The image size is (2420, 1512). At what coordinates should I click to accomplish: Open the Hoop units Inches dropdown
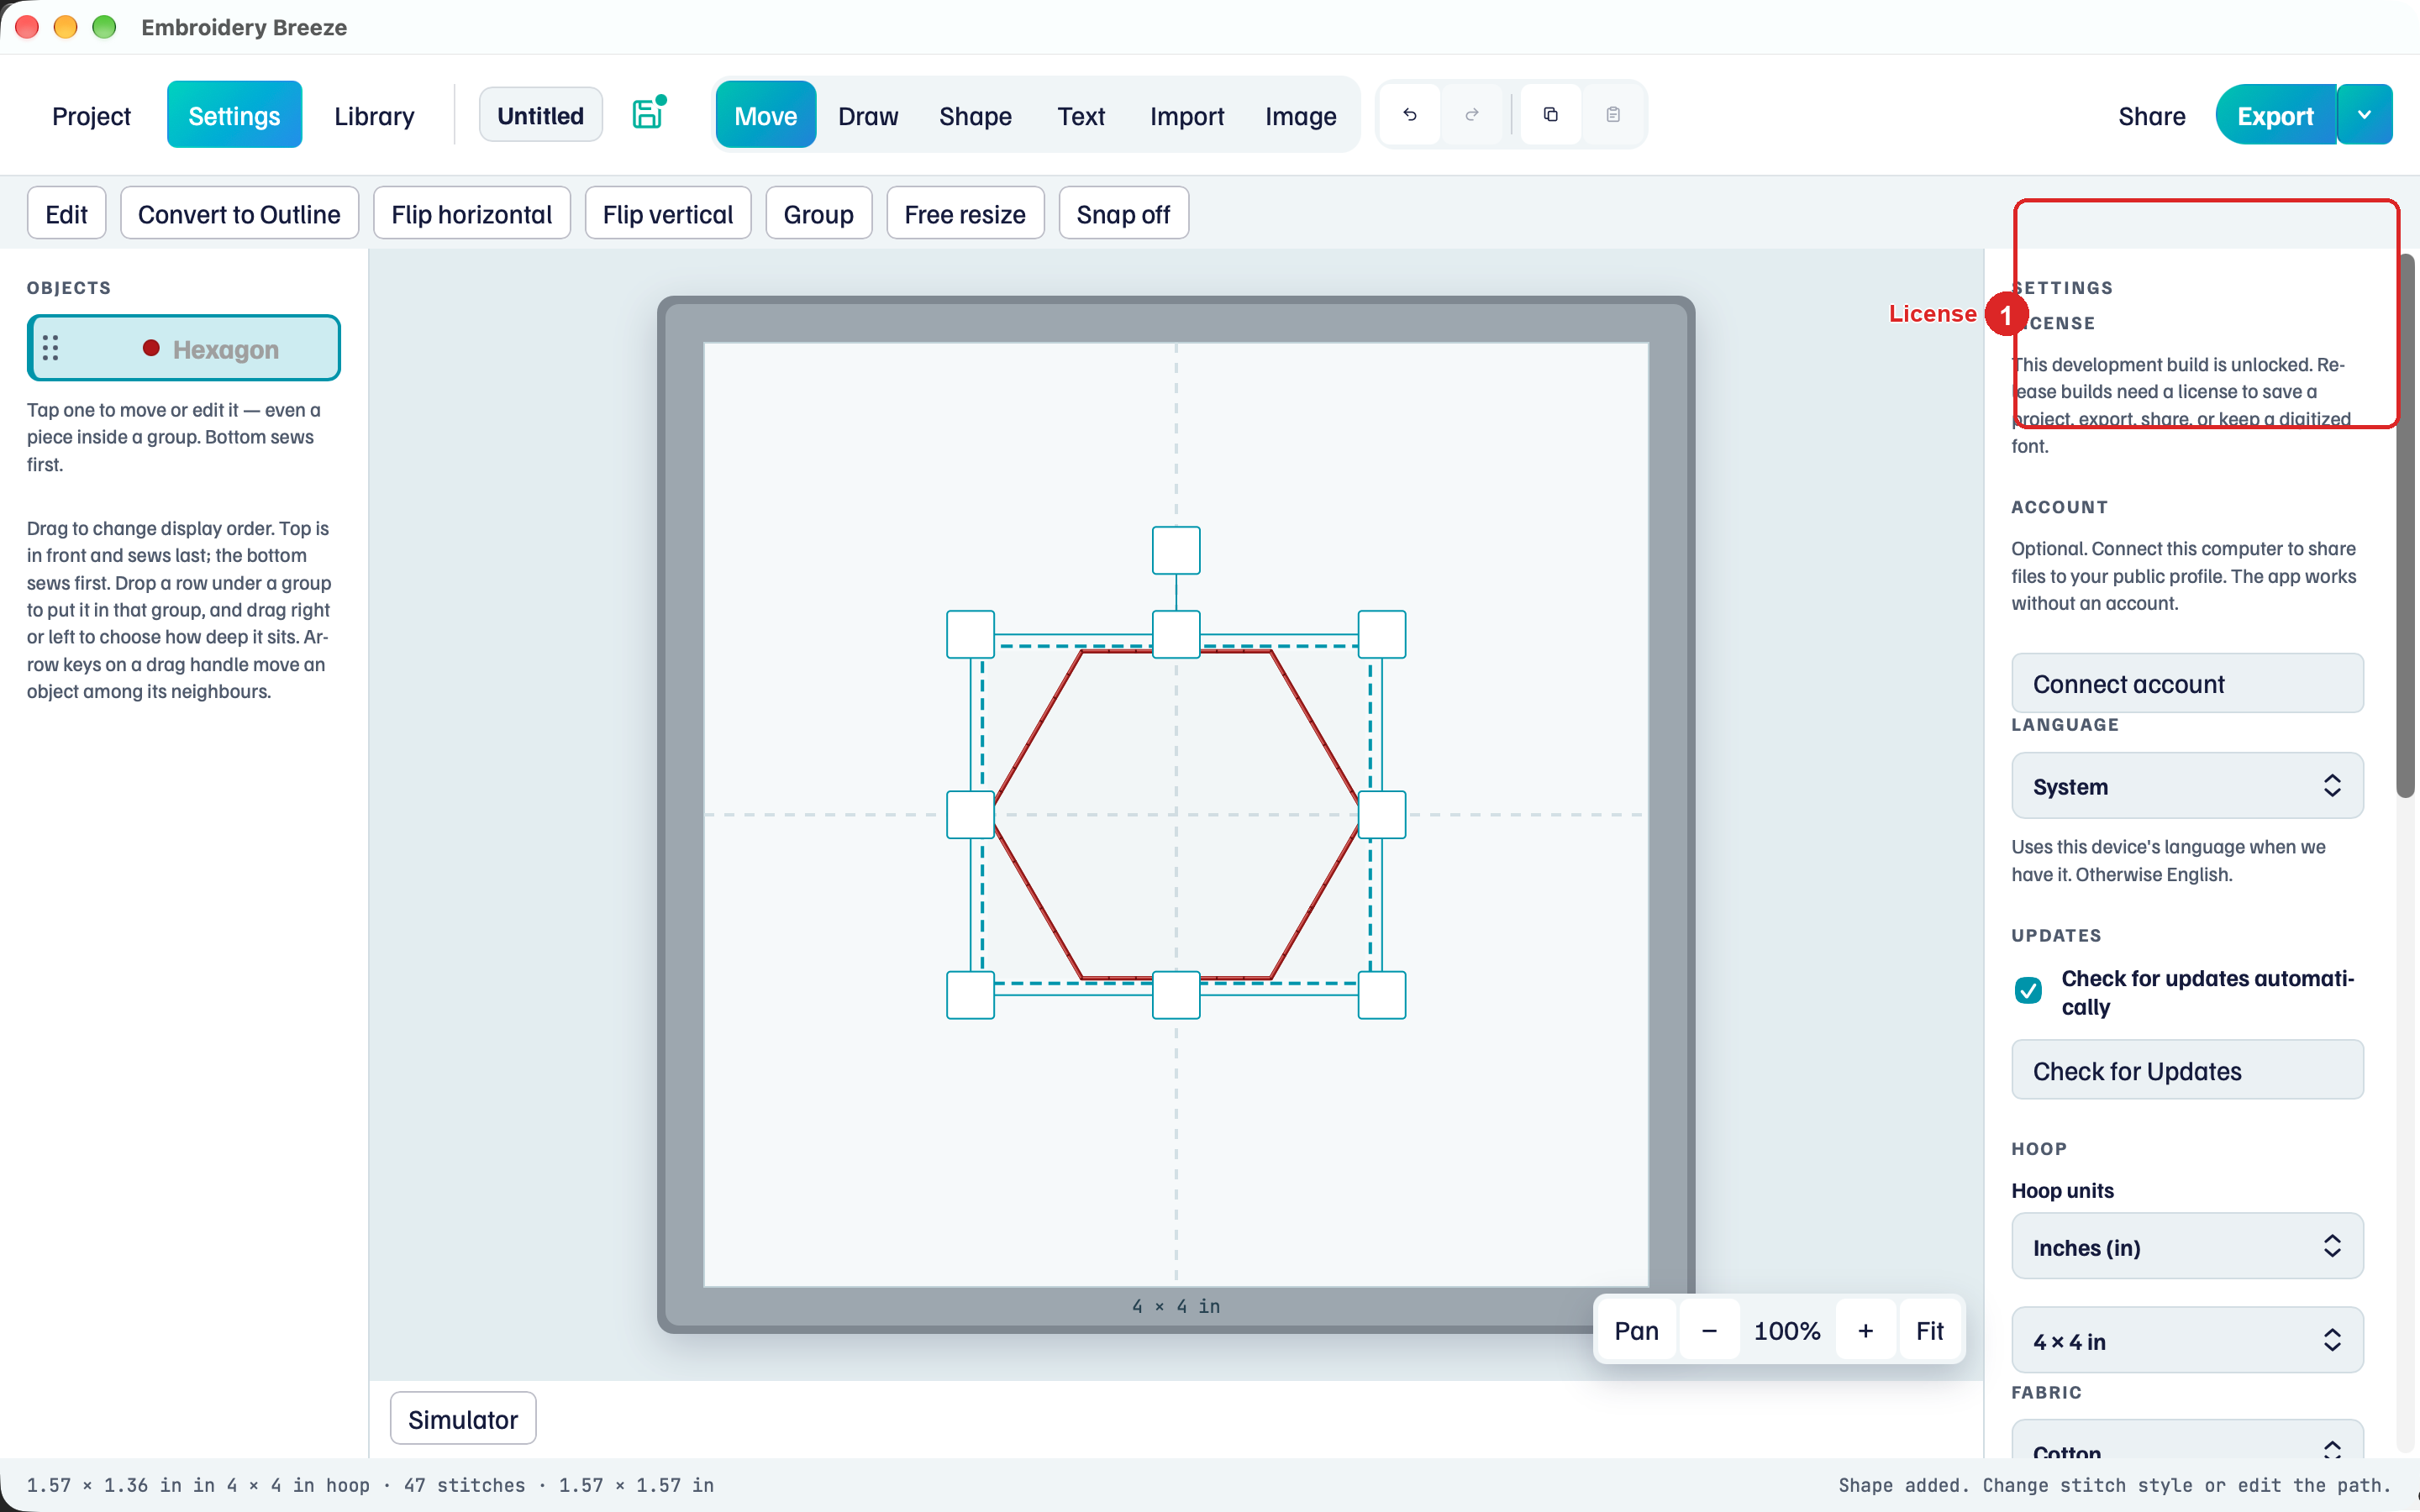(x=2187, y=1247)
